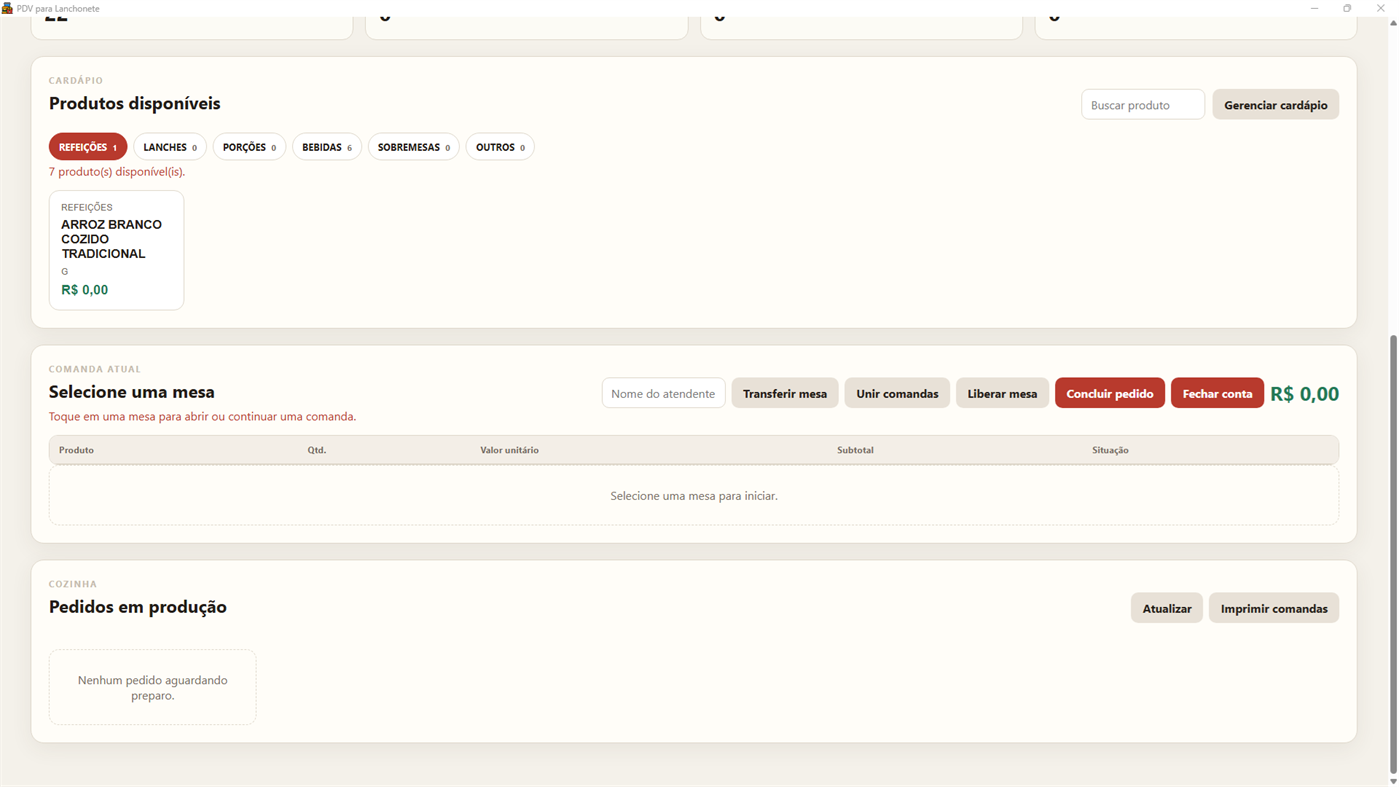Select the SOBREMESAS category
The height and width of the screenshot is (787, 1399).
(x=414, y=147)
